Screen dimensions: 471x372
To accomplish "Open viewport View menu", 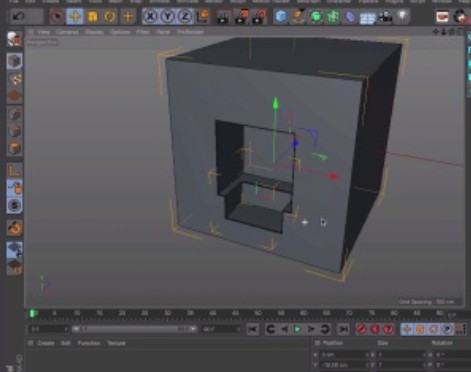I will [44, 32].
